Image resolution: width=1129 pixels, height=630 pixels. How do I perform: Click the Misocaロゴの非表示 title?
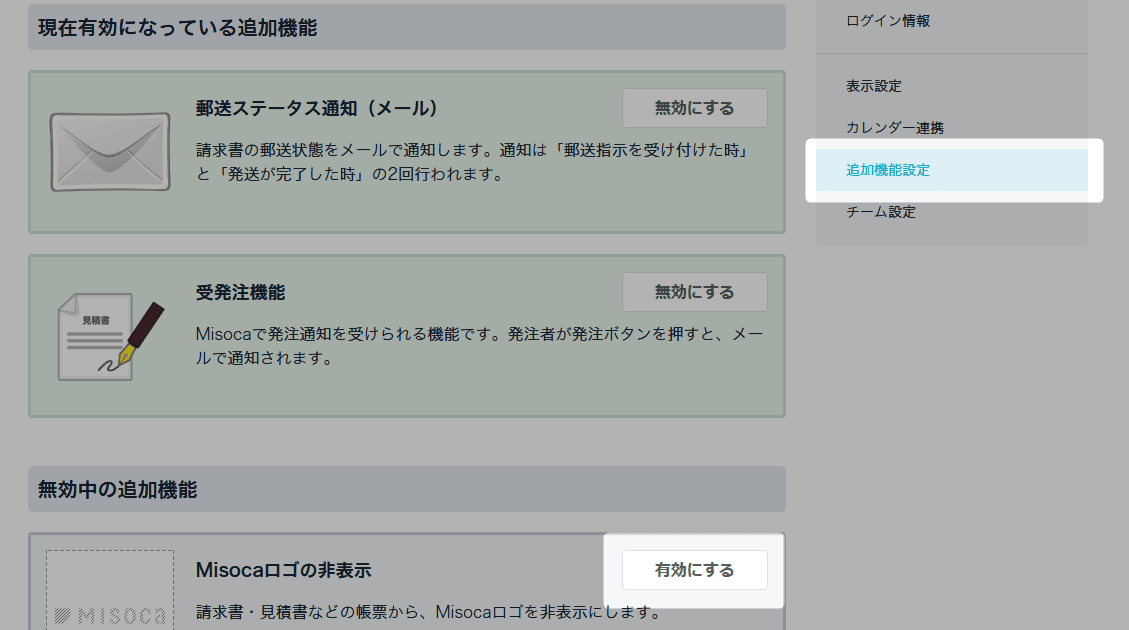(x=283, y=570)
